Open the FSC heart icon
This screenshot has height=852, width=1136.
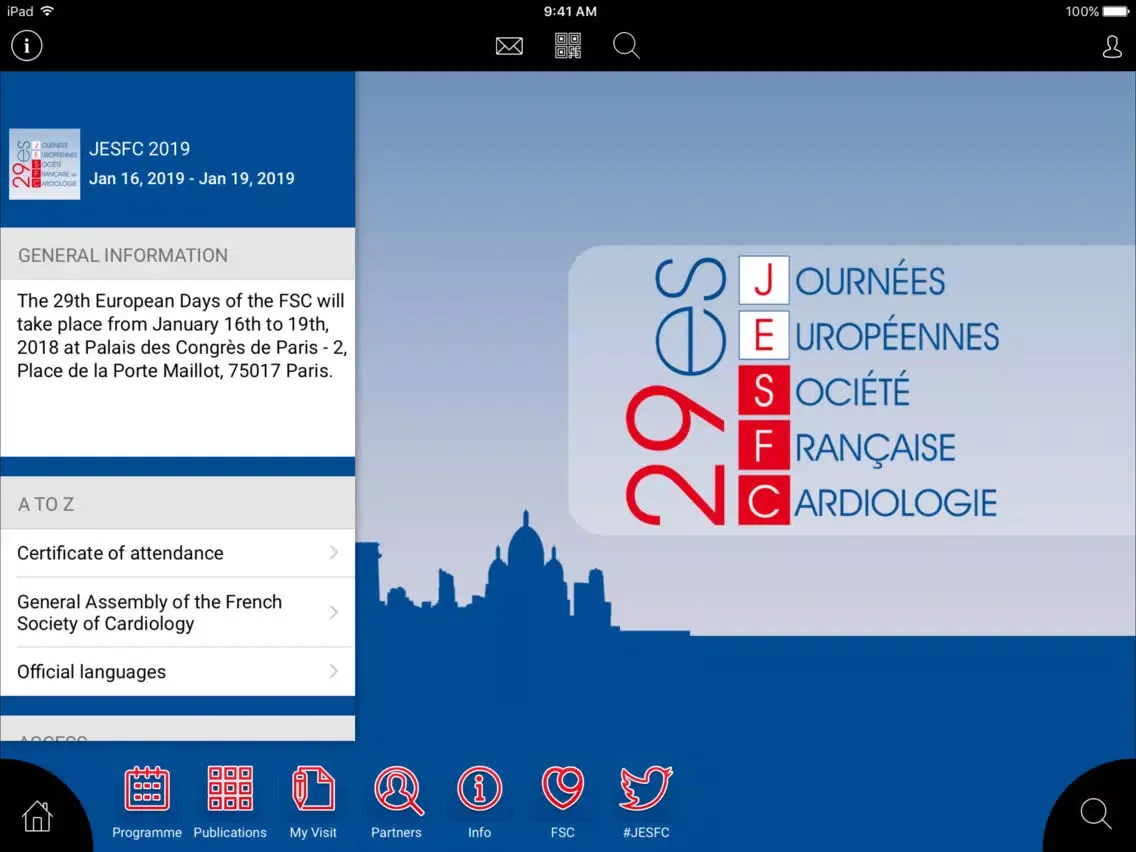[562, 788]
